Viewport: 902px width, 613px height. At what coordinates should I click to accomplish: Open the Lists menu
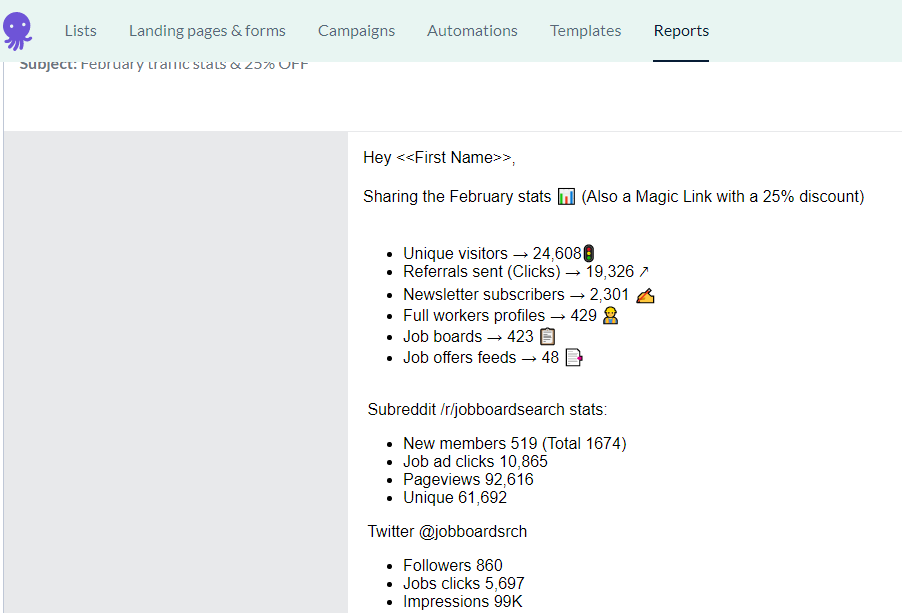(81, 30)
